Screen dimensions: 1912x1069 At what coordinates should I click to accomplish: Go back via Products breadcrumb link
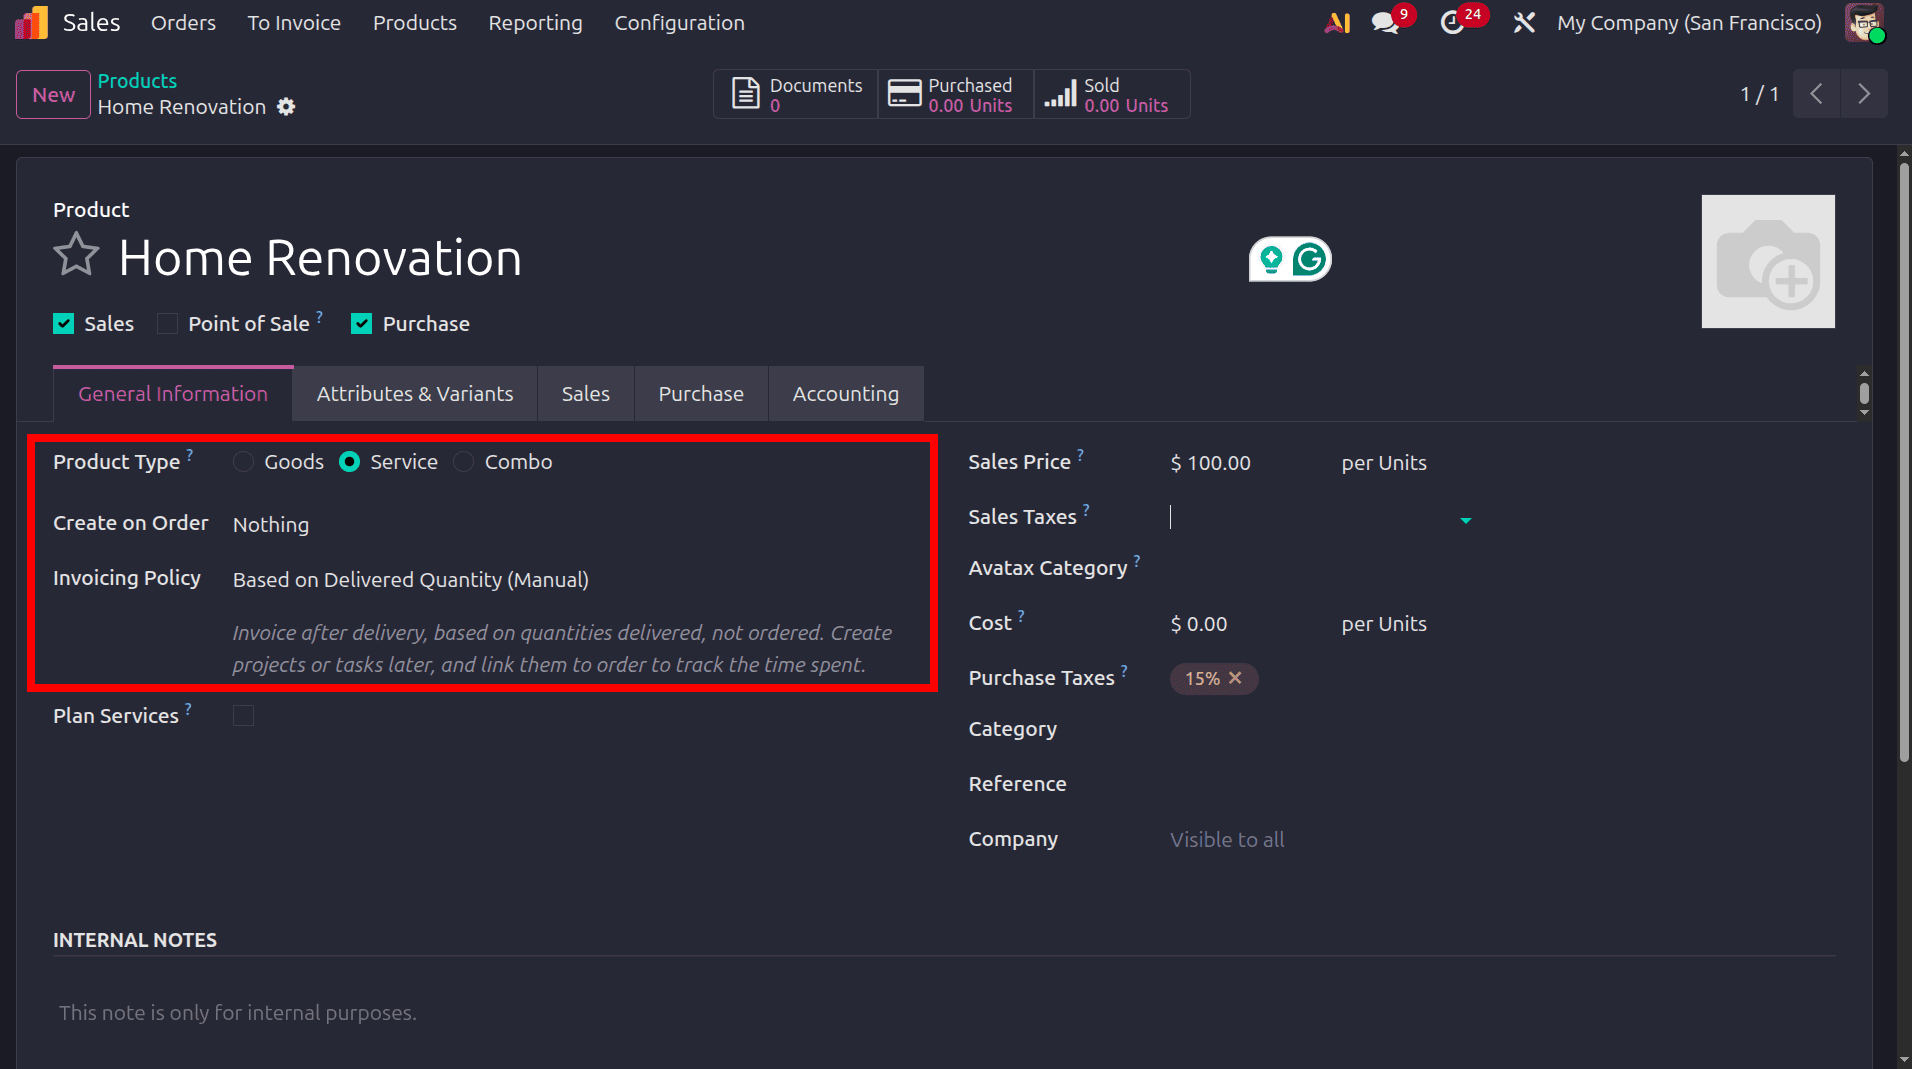tap(137, 81)
